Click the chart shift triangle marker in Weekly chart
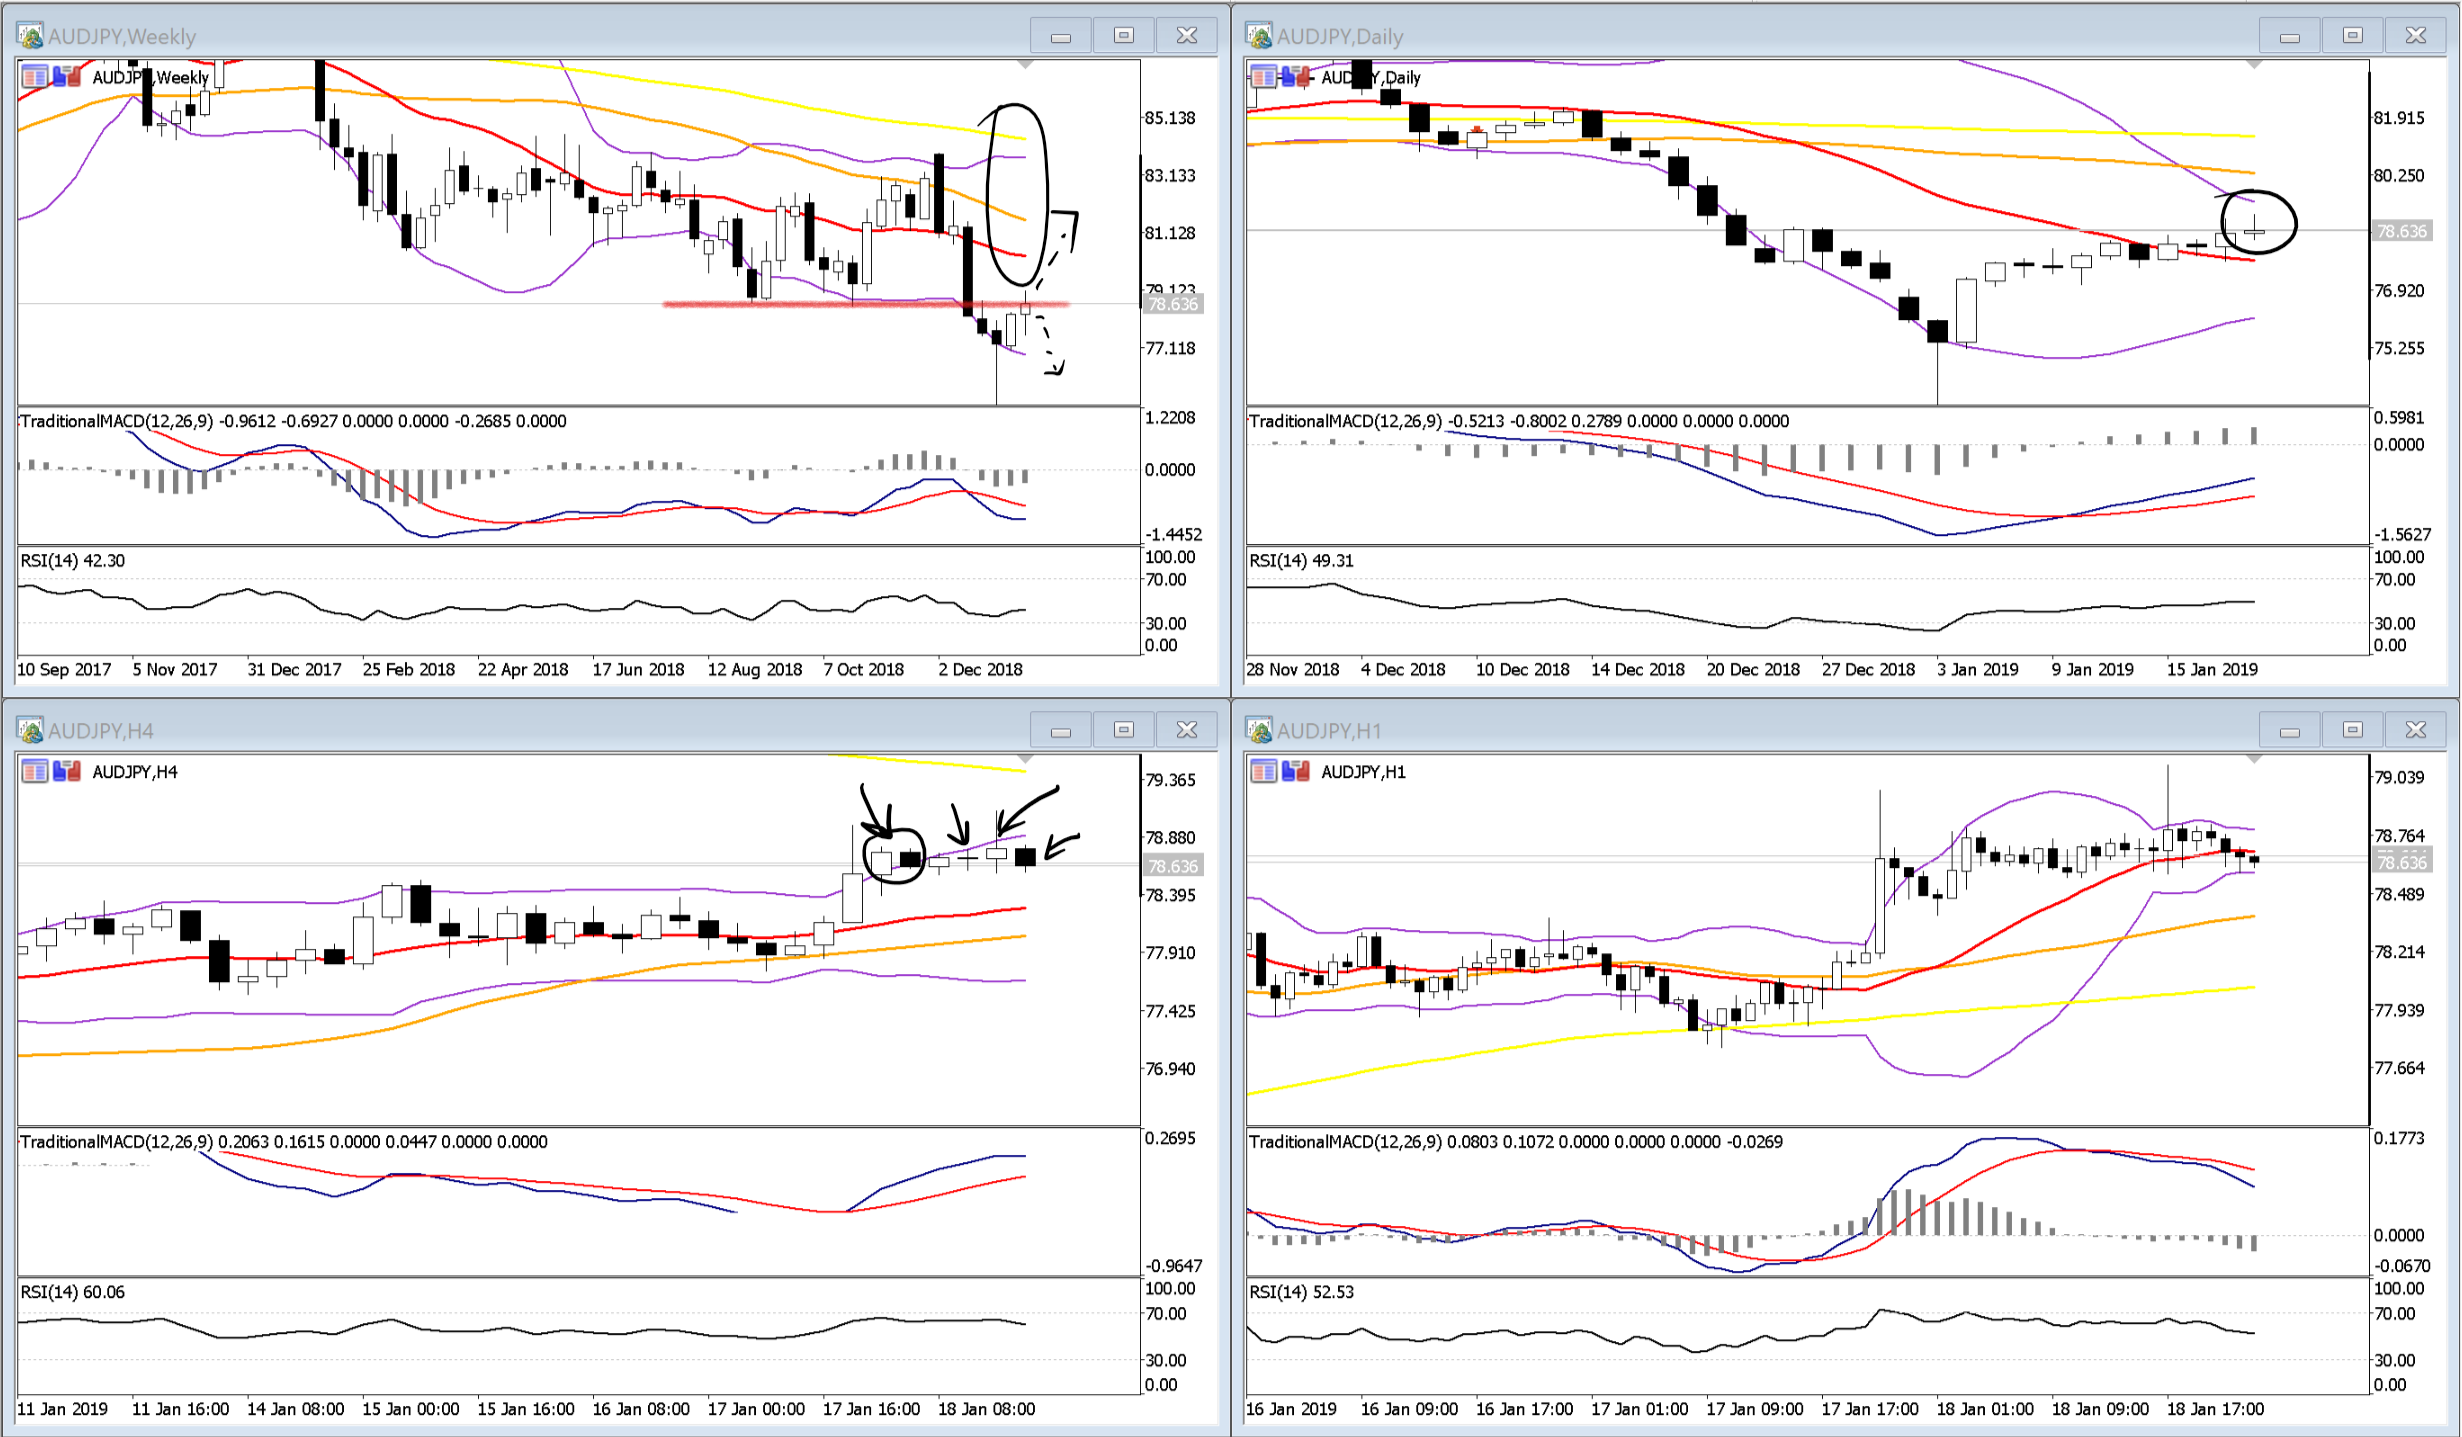 [1025, 65]
